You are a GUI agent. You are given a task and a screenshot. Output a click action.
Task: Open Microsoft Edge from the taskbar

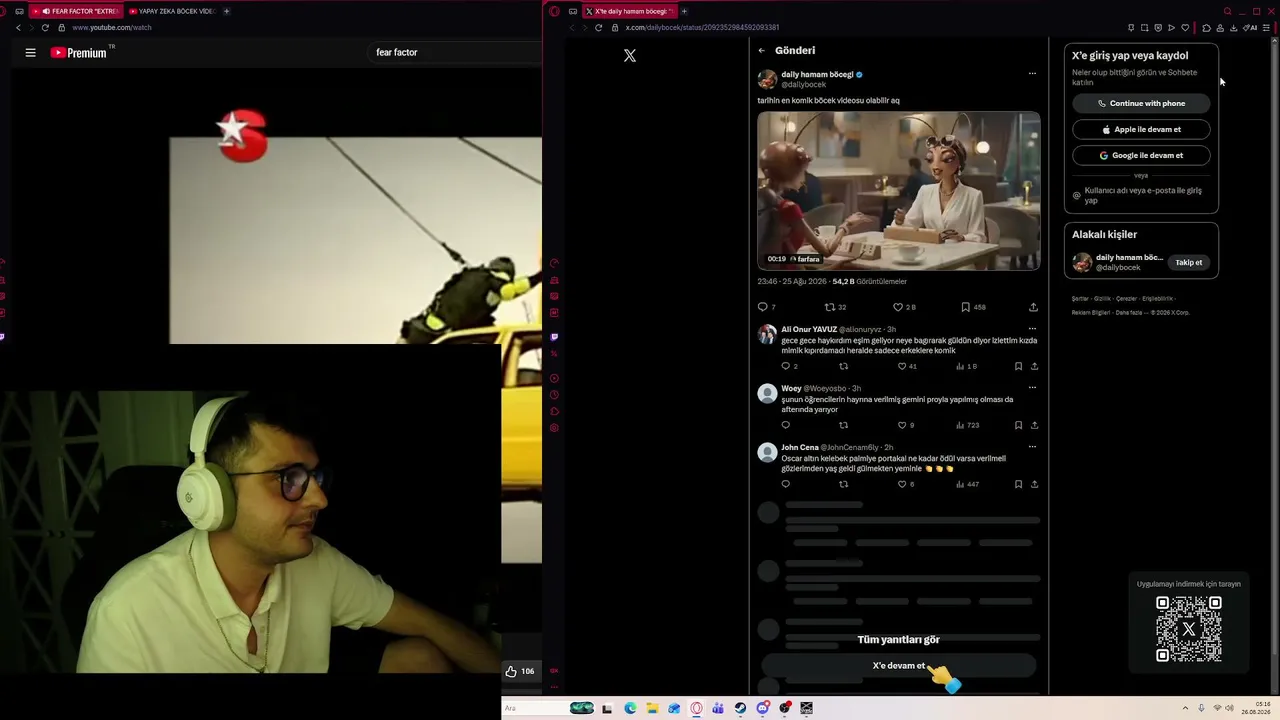tap(630, 708)
